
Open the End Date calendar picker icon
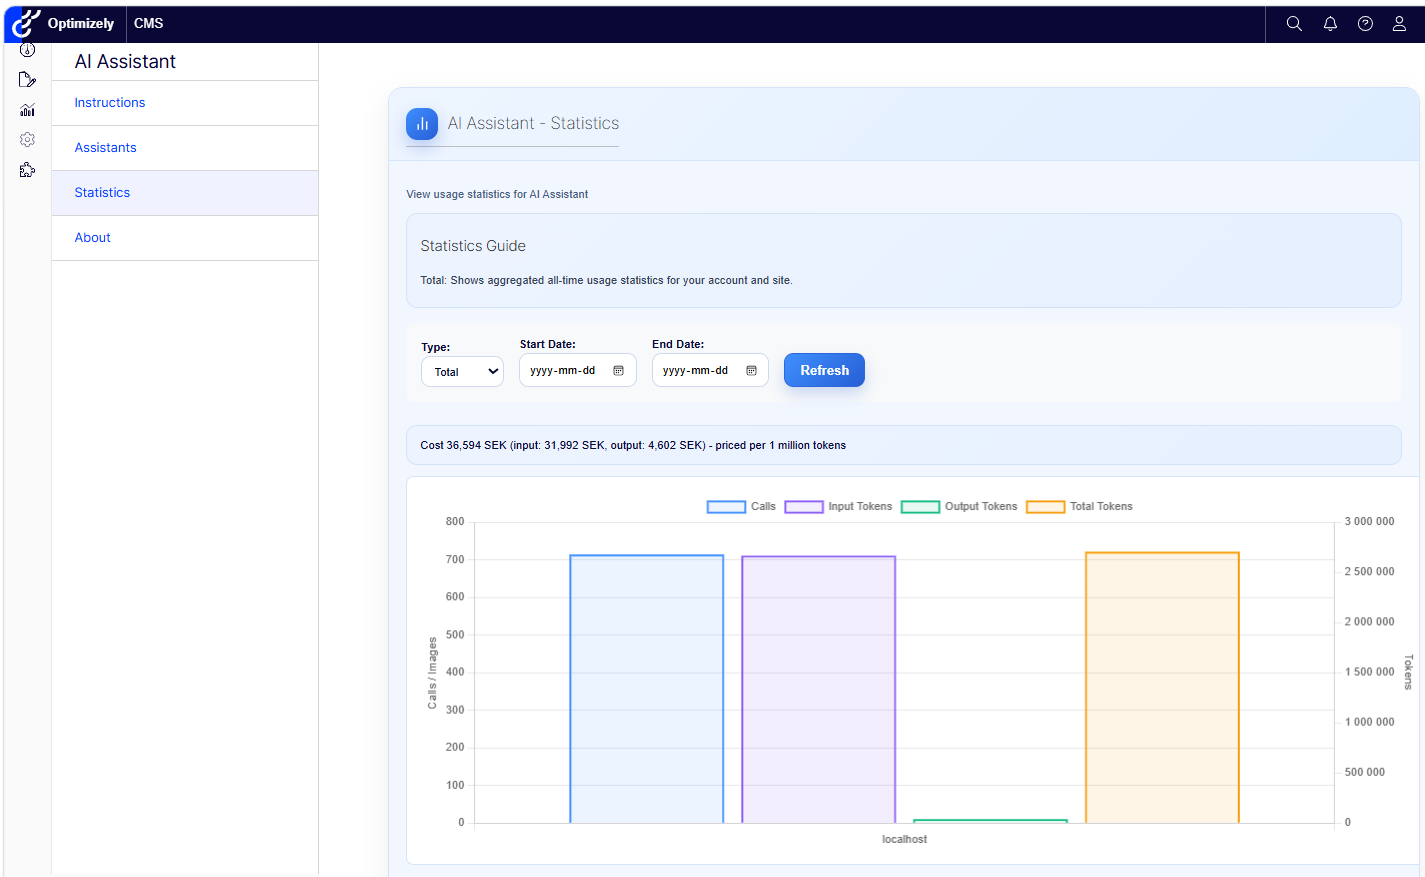tap(751, 371)
